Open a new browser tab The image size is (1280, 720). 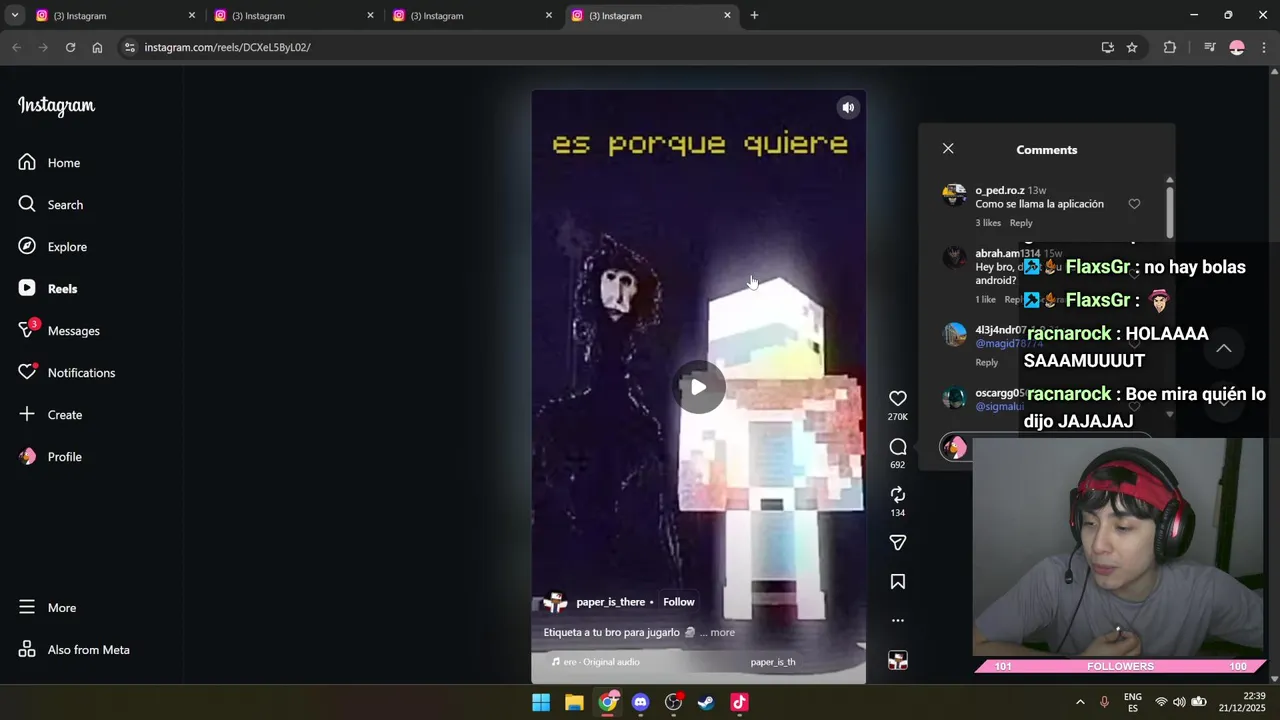(754, 16)
